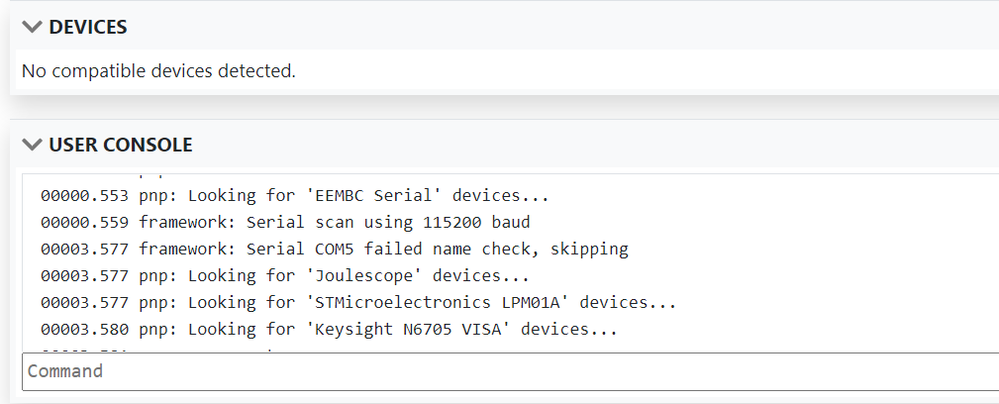Collapse the DEVICES section chevron
This screenshot has height=404, width=999.
33,28
